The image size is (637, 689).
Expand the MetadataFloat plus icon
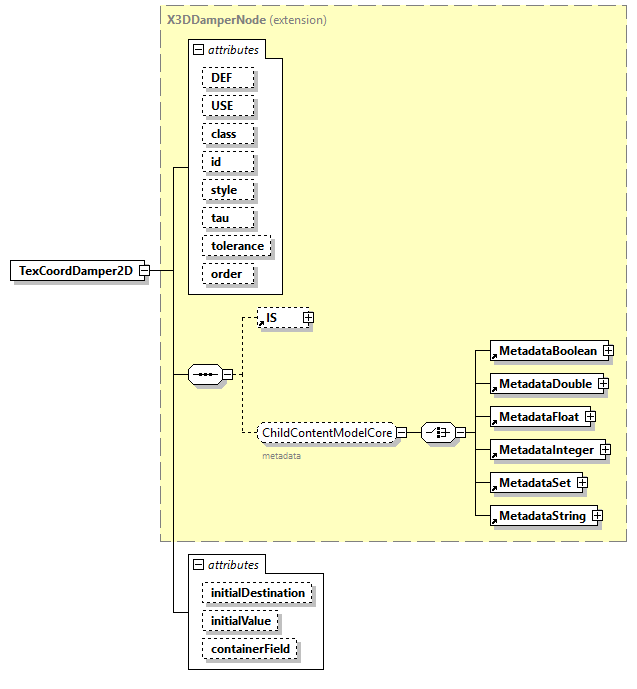[x=590, y=416]
